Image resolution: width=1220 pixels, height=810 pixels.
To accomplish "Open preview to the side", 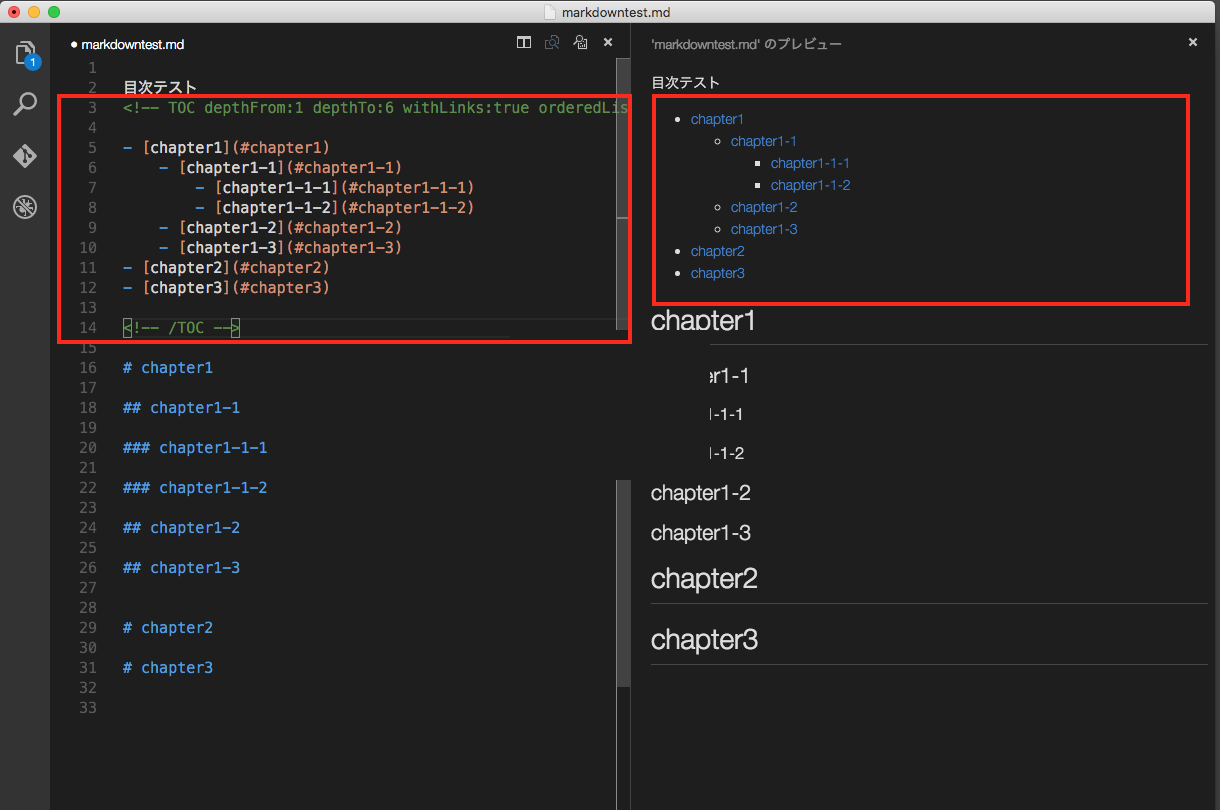I will (580, 43).
